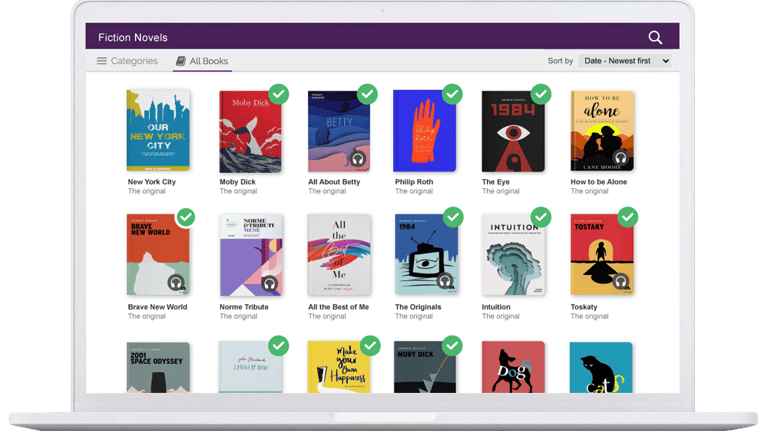The image size is (768, 431).
Task: Open the Toskaty title link
Action: (584, 307)
